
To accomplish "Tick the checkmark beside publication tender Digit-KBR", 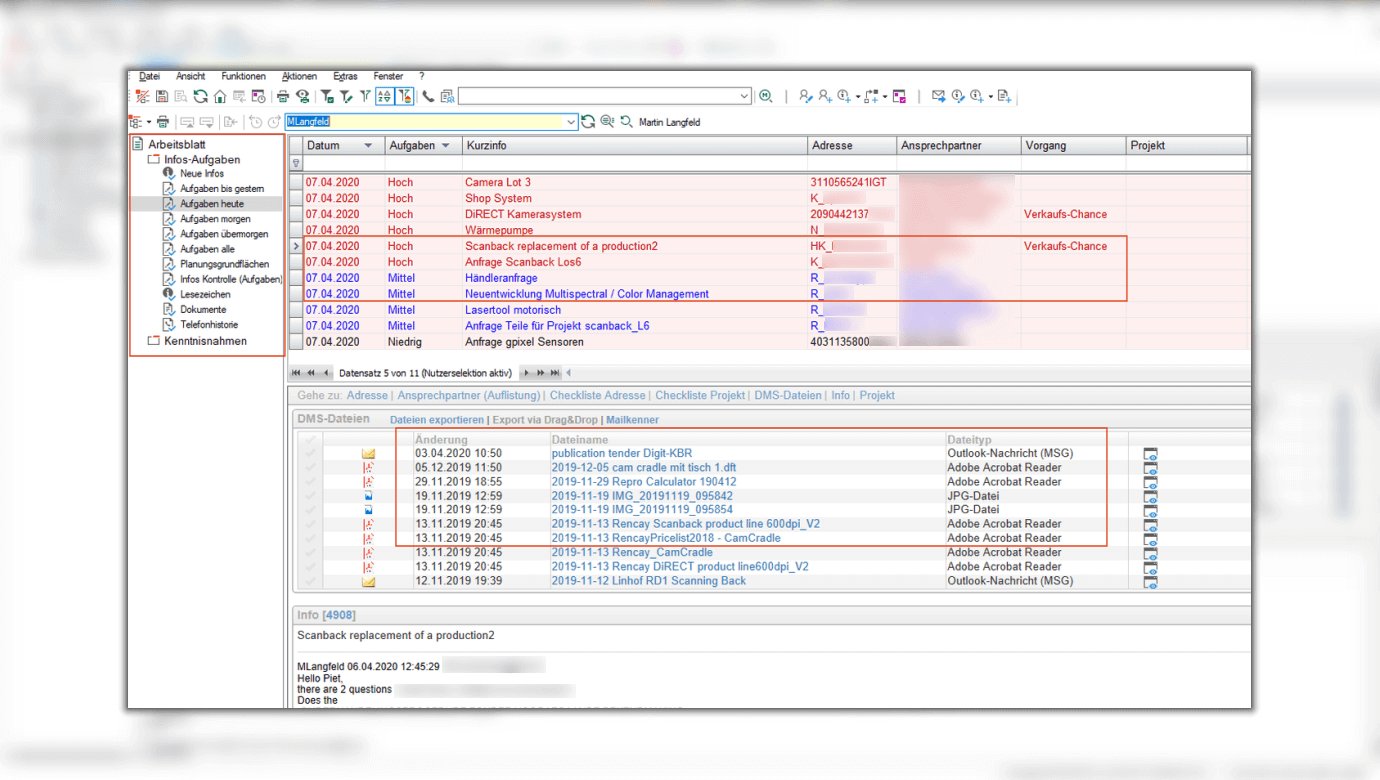I will coord(310,454).
